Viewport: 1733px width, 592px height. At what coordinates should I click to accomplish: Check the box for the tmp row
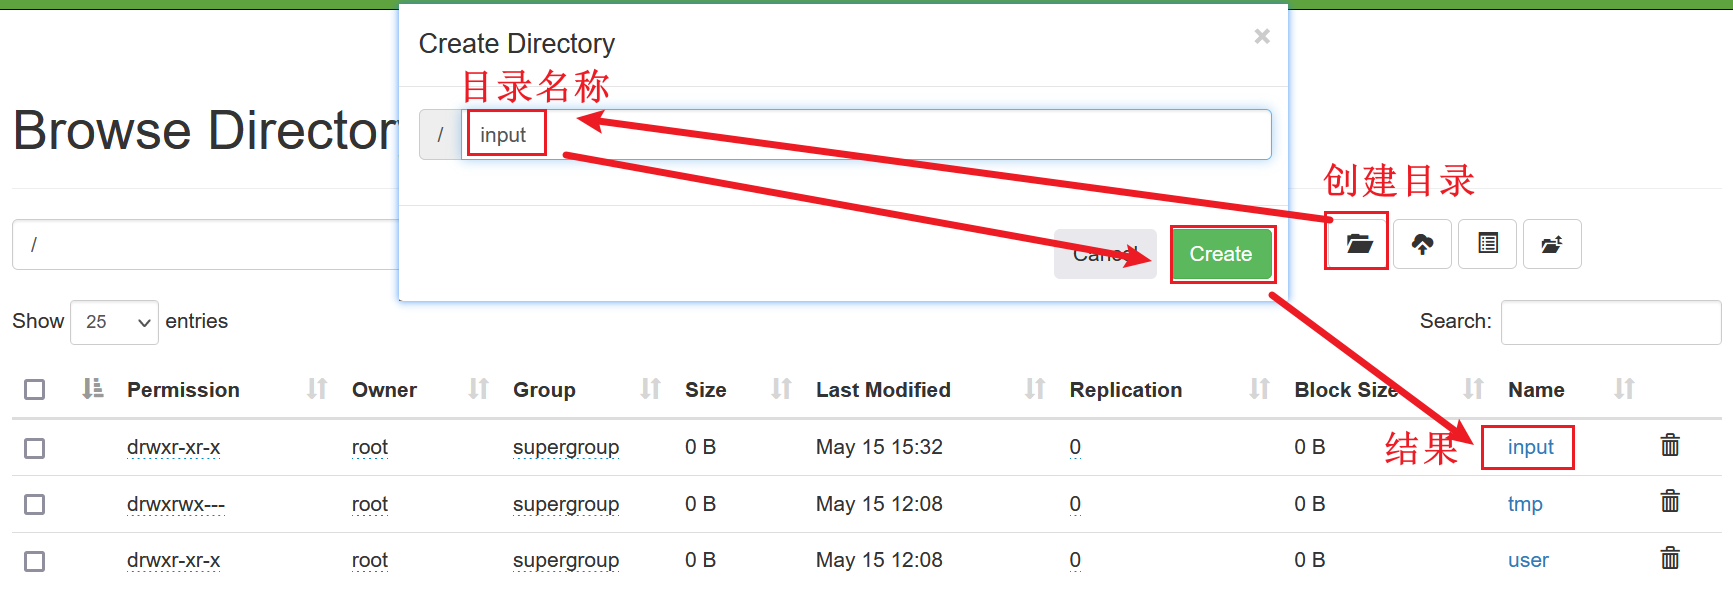click(x=35, y=504)
